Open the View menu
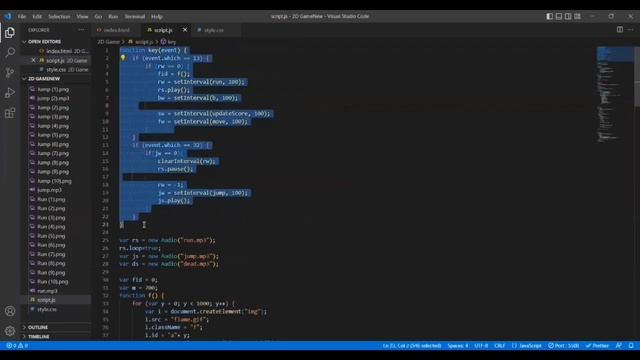 point(82,17)
